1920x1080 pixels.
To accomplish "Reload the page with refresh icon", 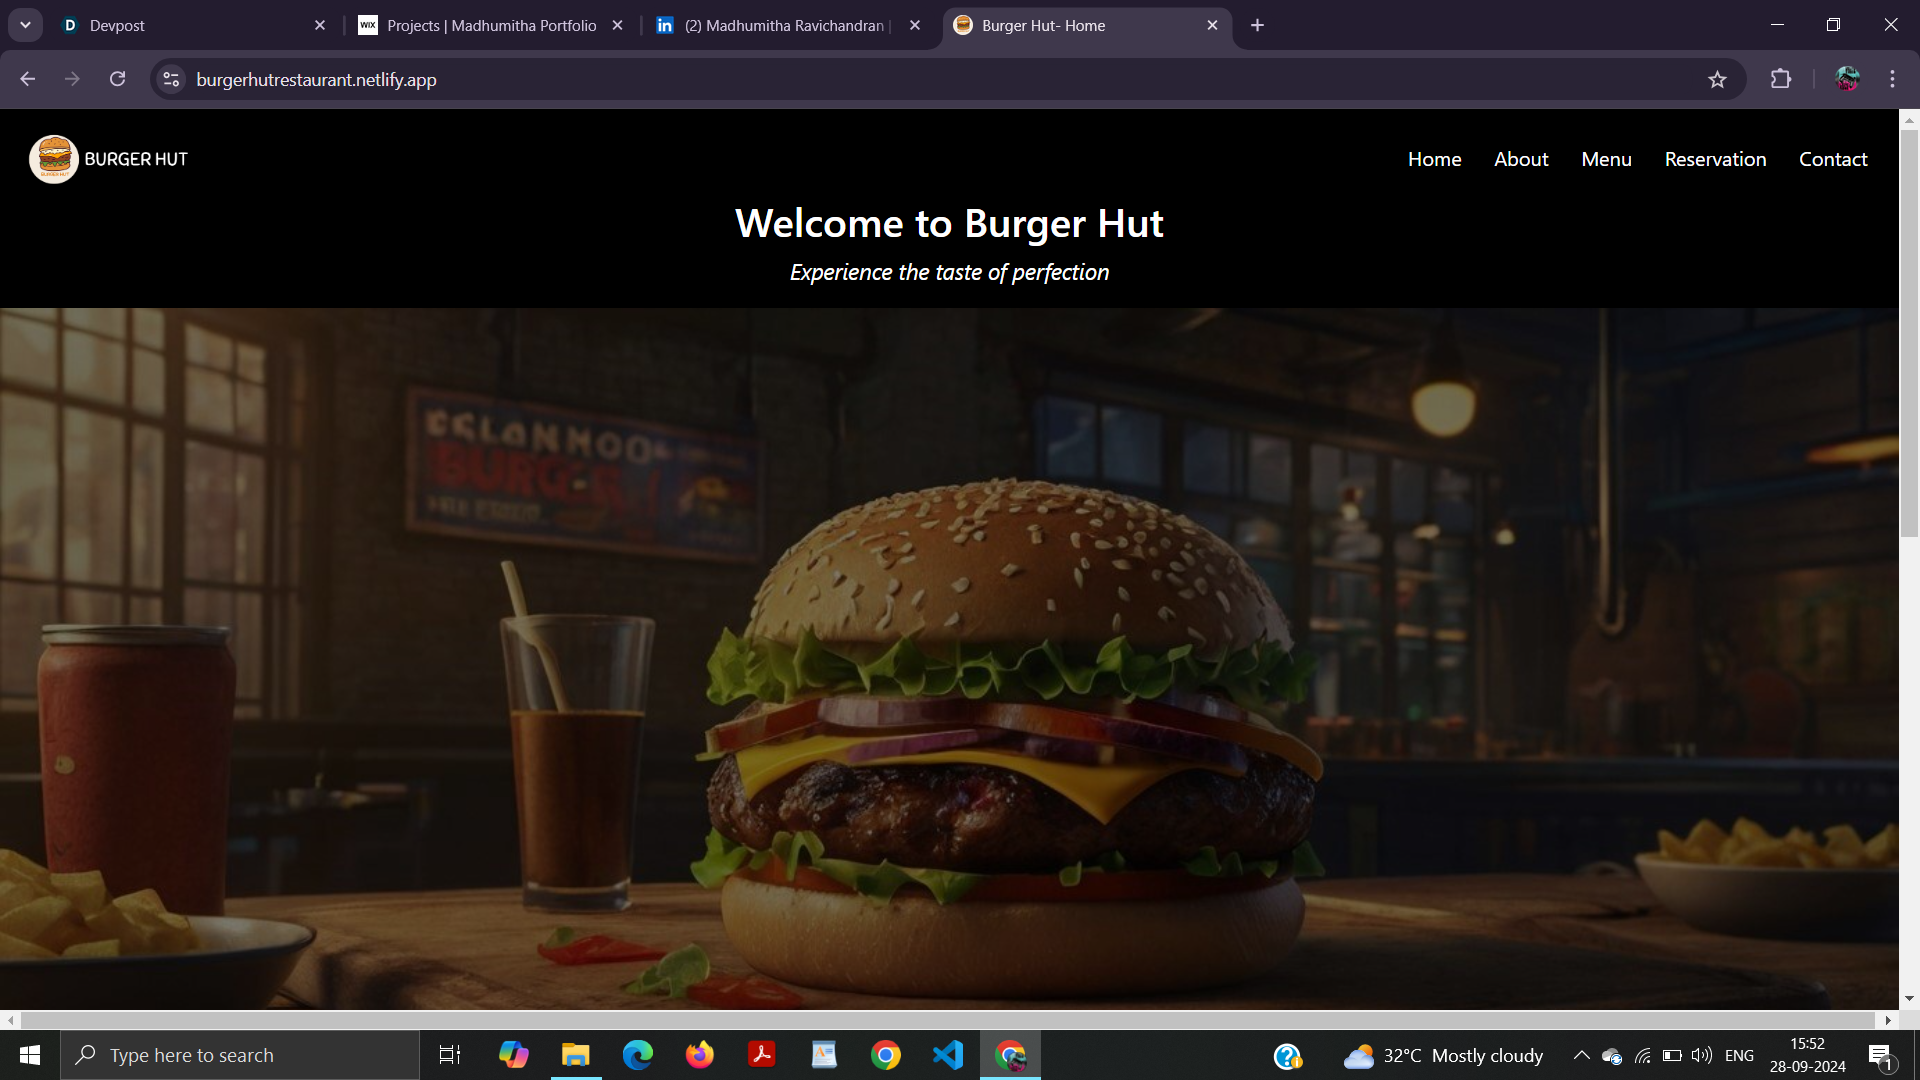I will tap(117, 79).
